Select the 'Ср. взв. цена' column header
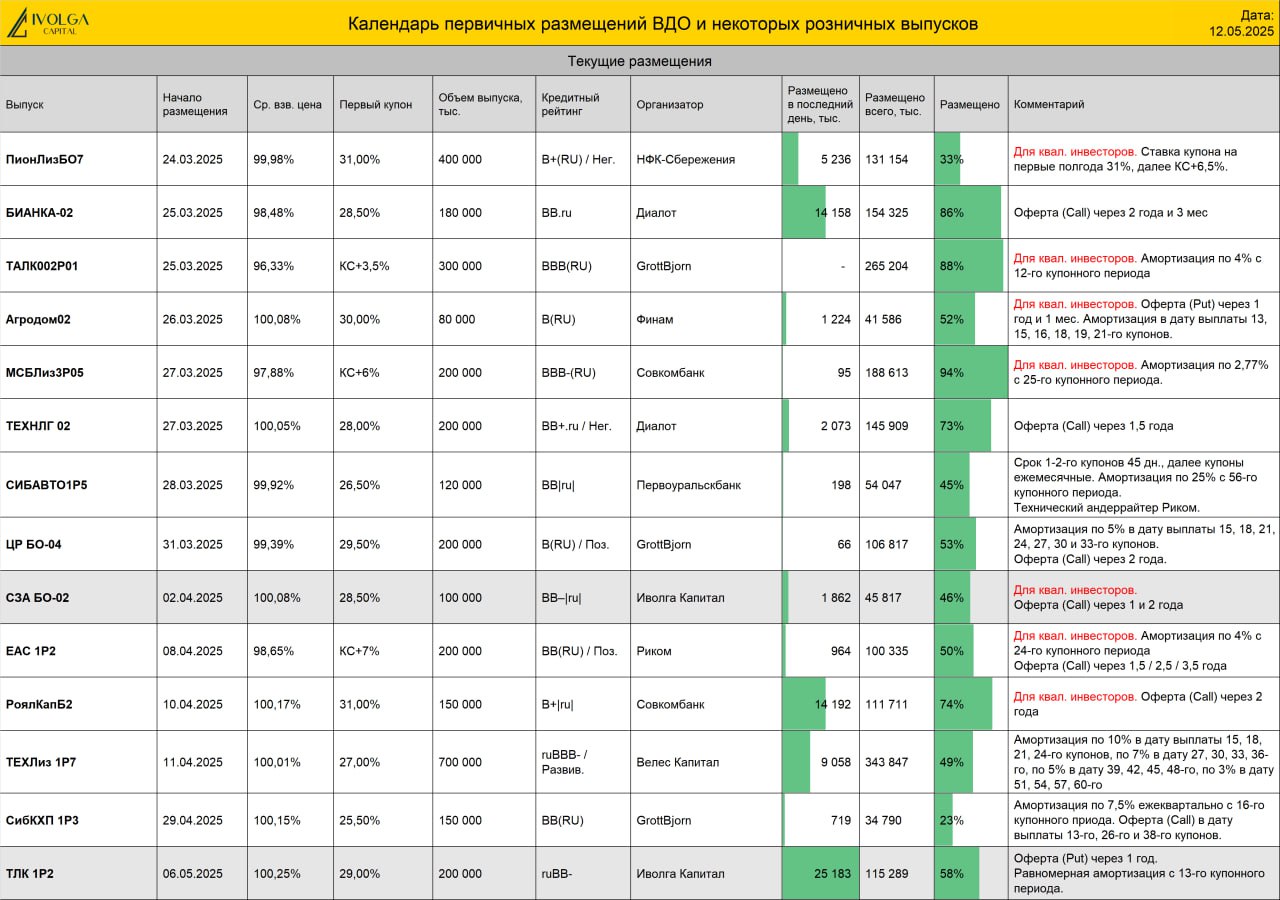 (x=288, y=104)
